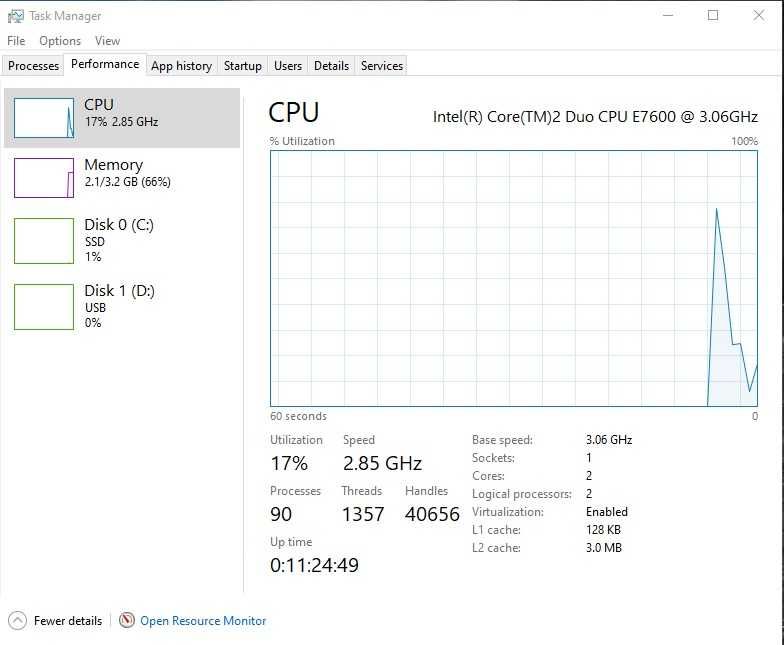The height and width of the screenshot is (645, 784).
Task: Maximize the Task Manager window
Action: pyautogui.click(x=713, y=16)
